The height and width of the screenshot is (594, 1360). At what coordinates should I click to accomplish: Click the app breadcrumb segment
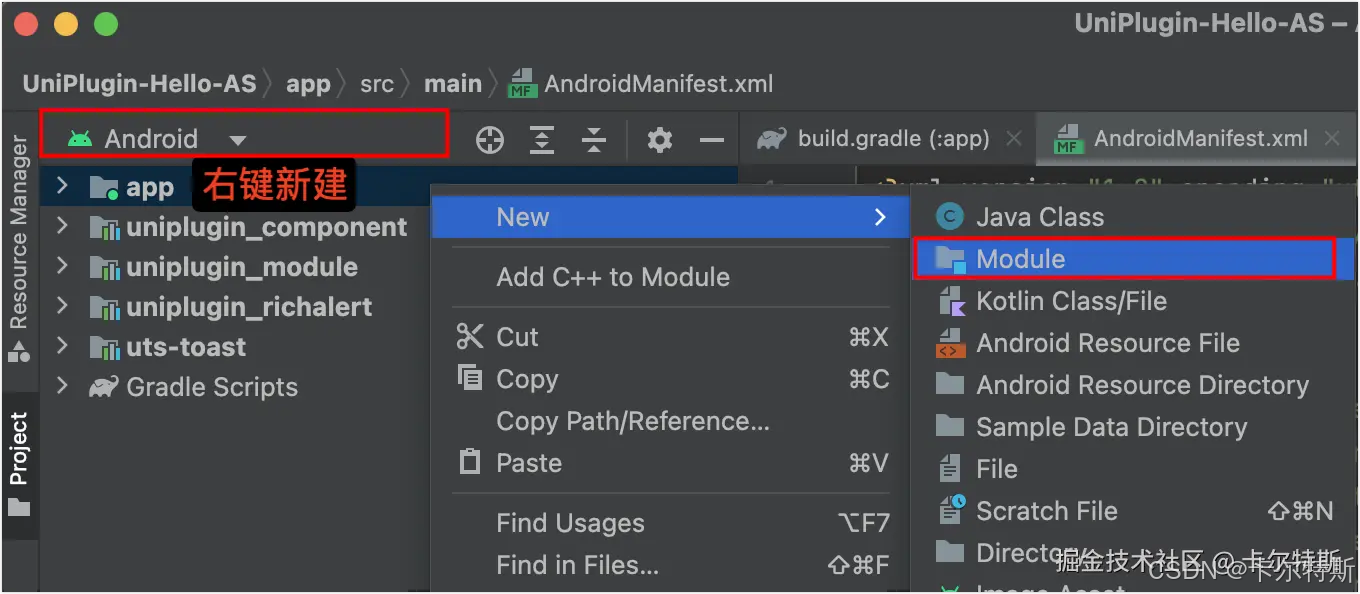[308, 84]
